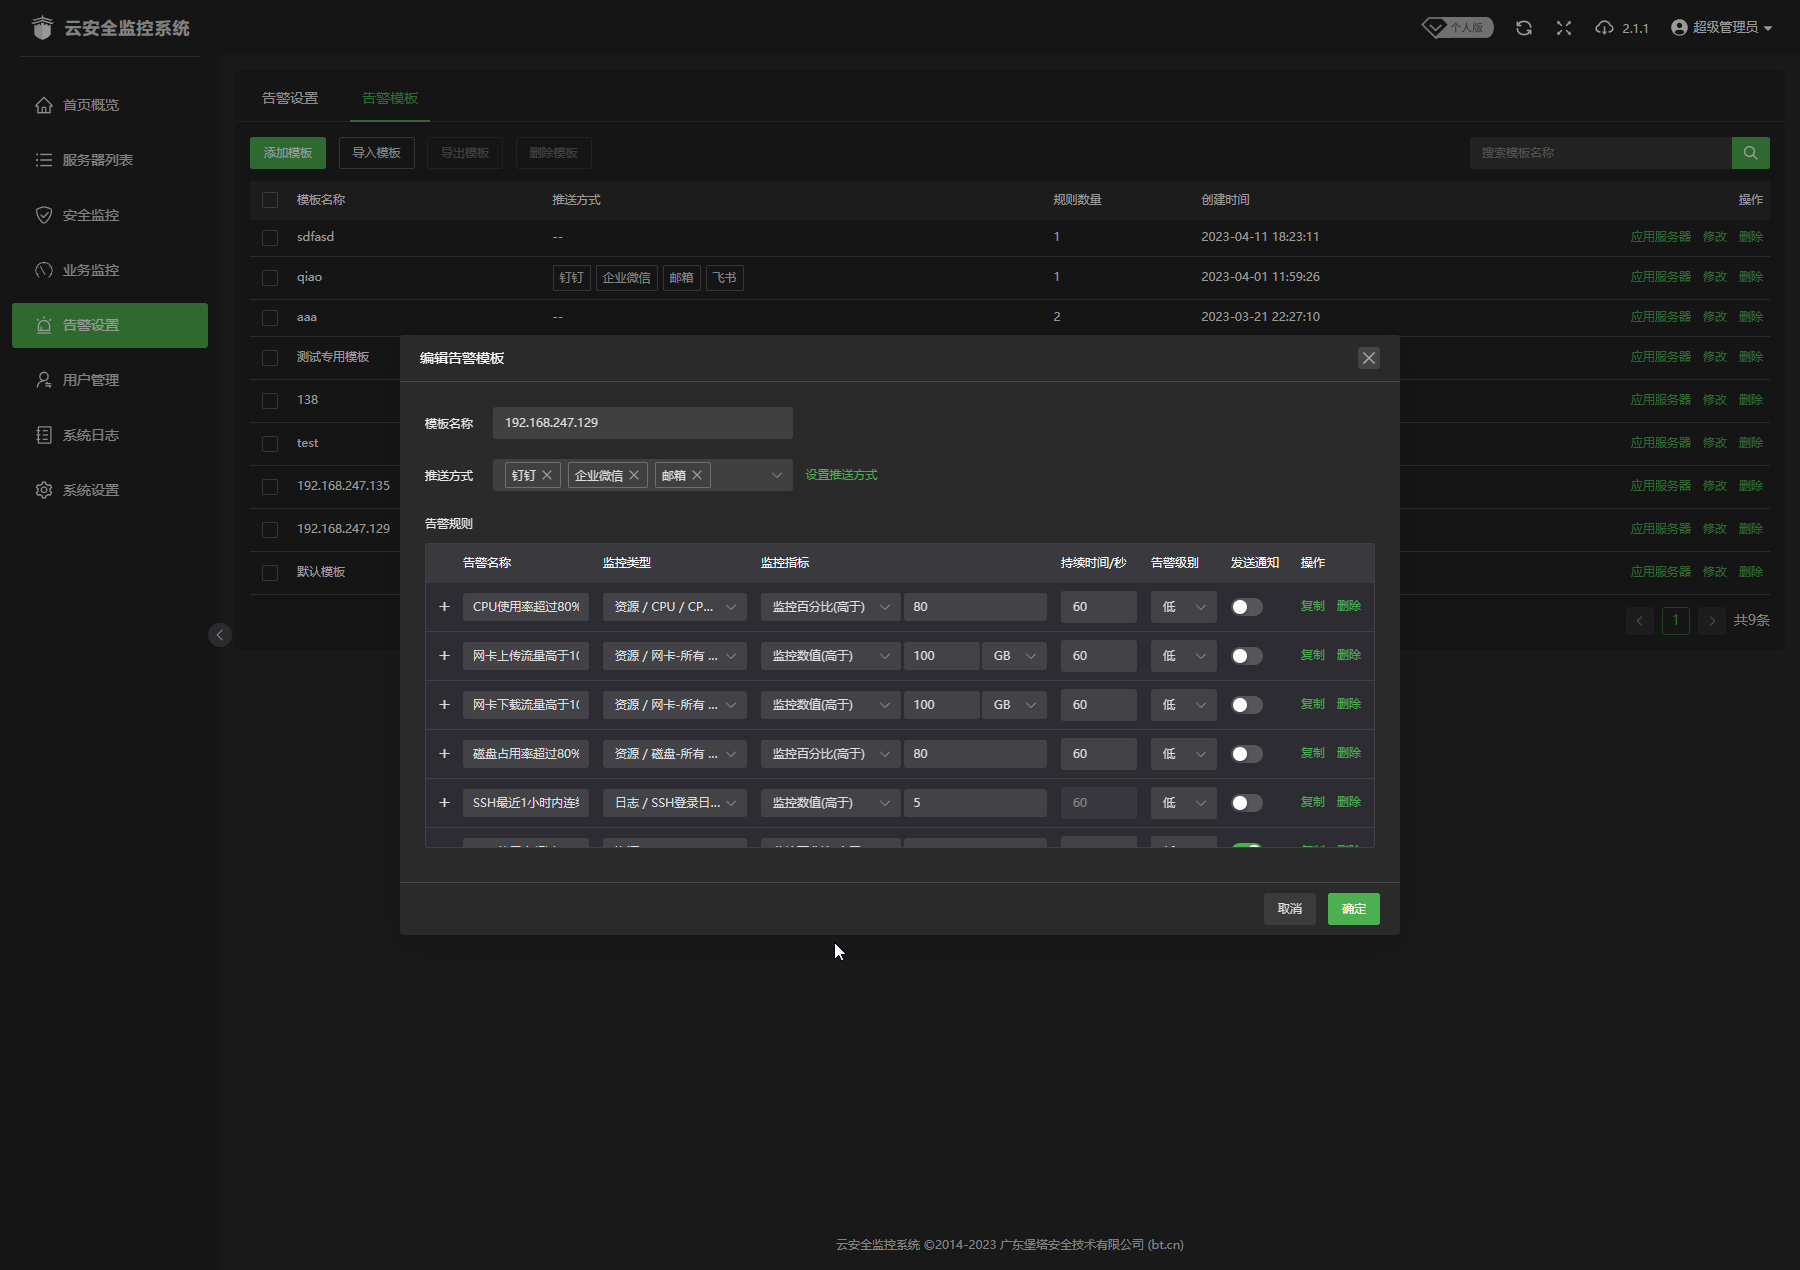Open GB unit dropdown for upload traffic rule
The width and height of the screenshot is (1800, 1270).
click(x=1014, y=656)
